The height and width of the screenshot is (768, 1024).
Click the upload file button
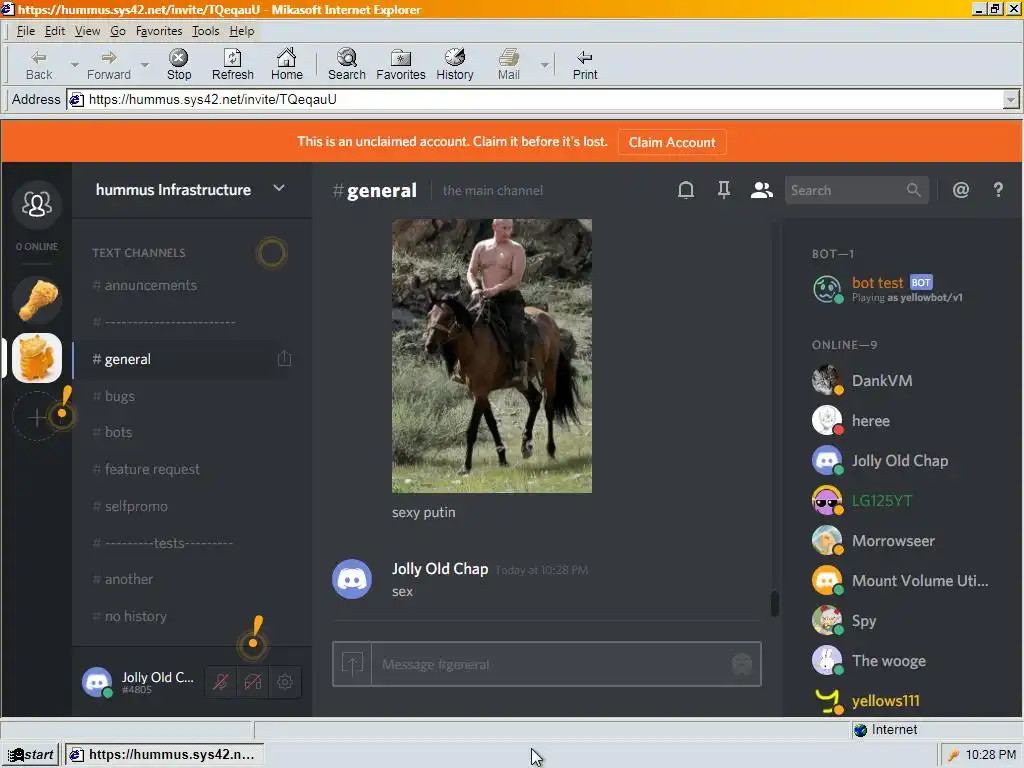(x=352, y=664)
